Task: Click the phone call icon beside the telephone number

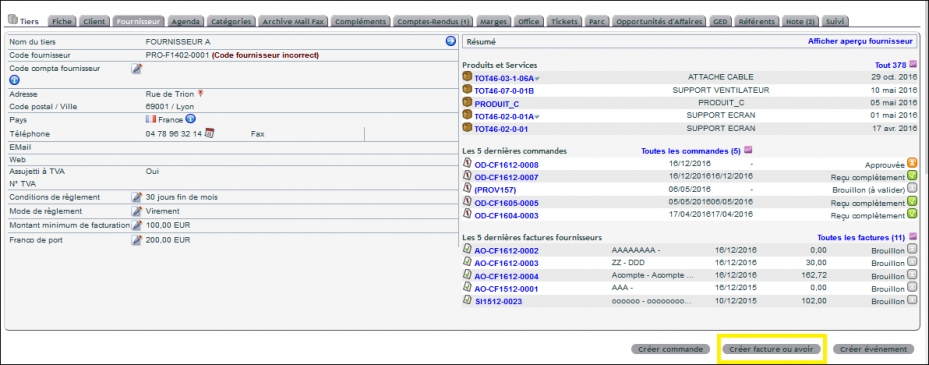Action: click(209, 133)
